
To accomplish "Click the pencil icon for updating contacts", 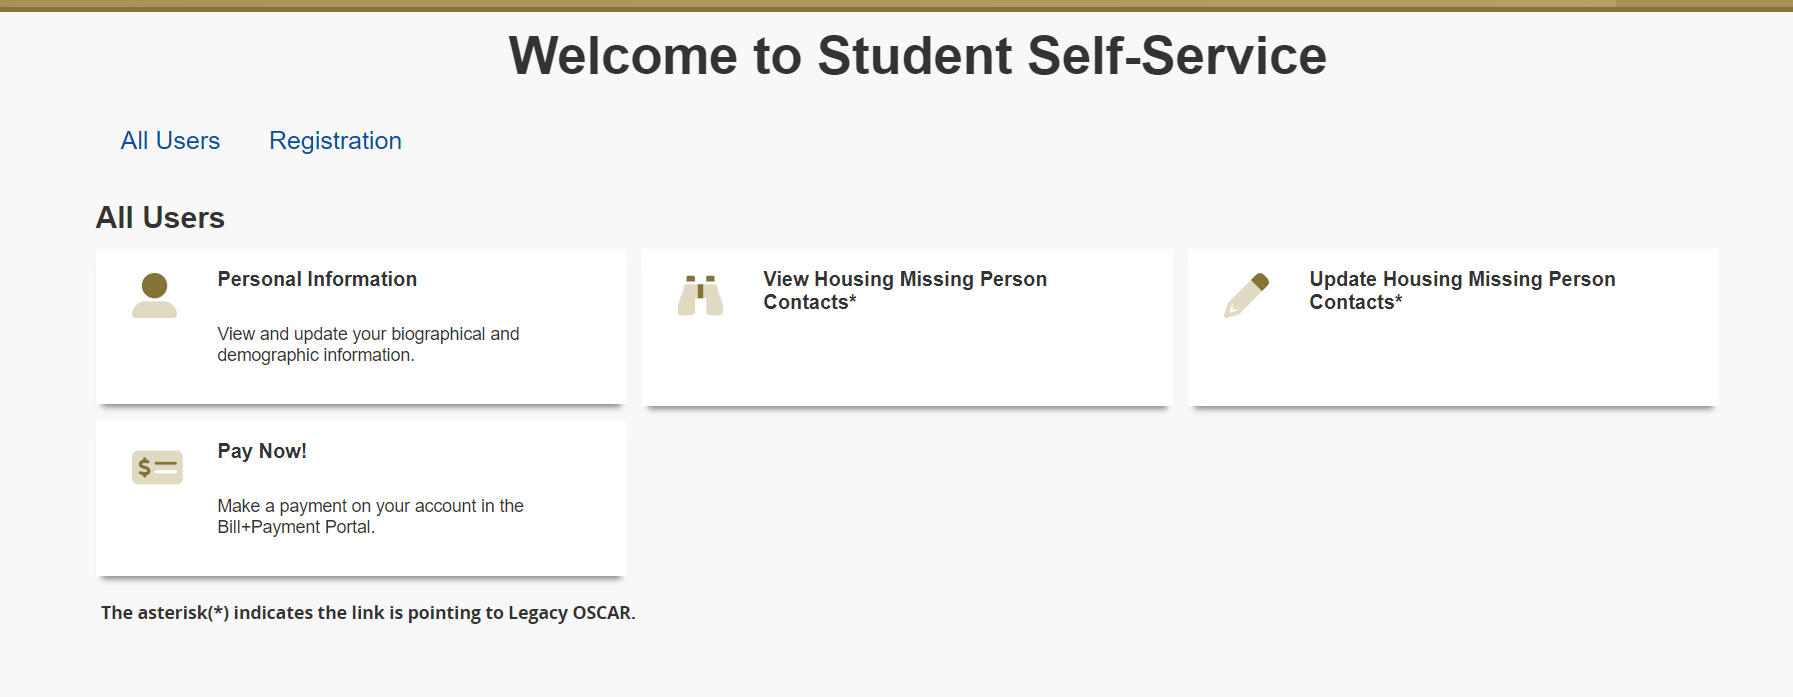I will [1246, 295].
